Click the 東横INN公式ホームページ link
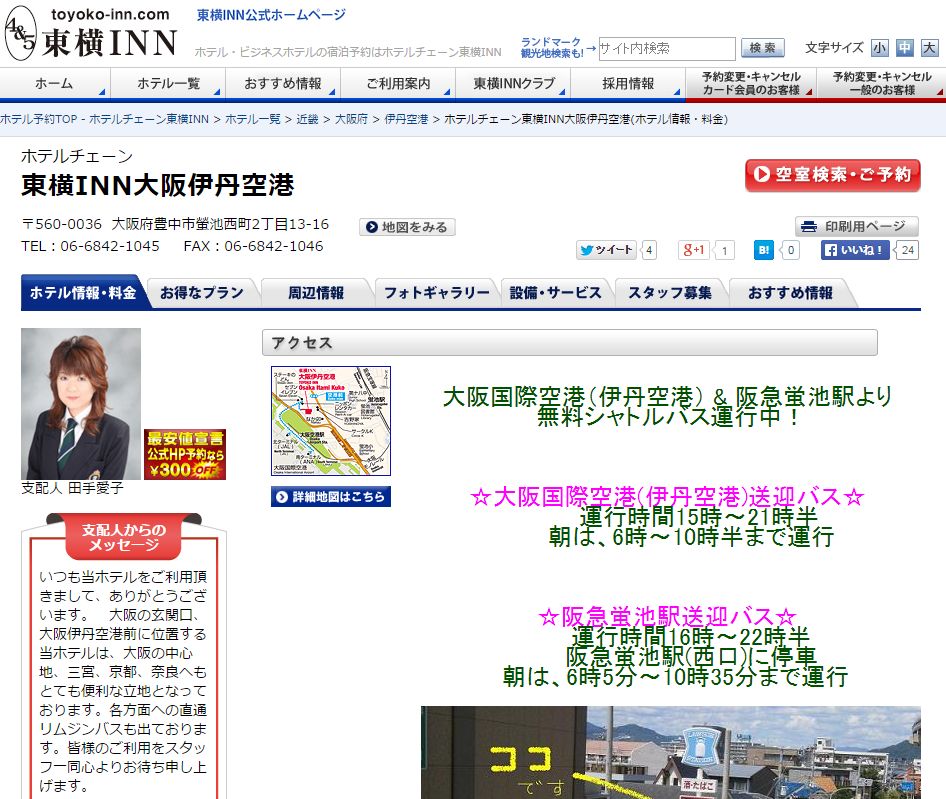The image size is (946, 799). 271,14
